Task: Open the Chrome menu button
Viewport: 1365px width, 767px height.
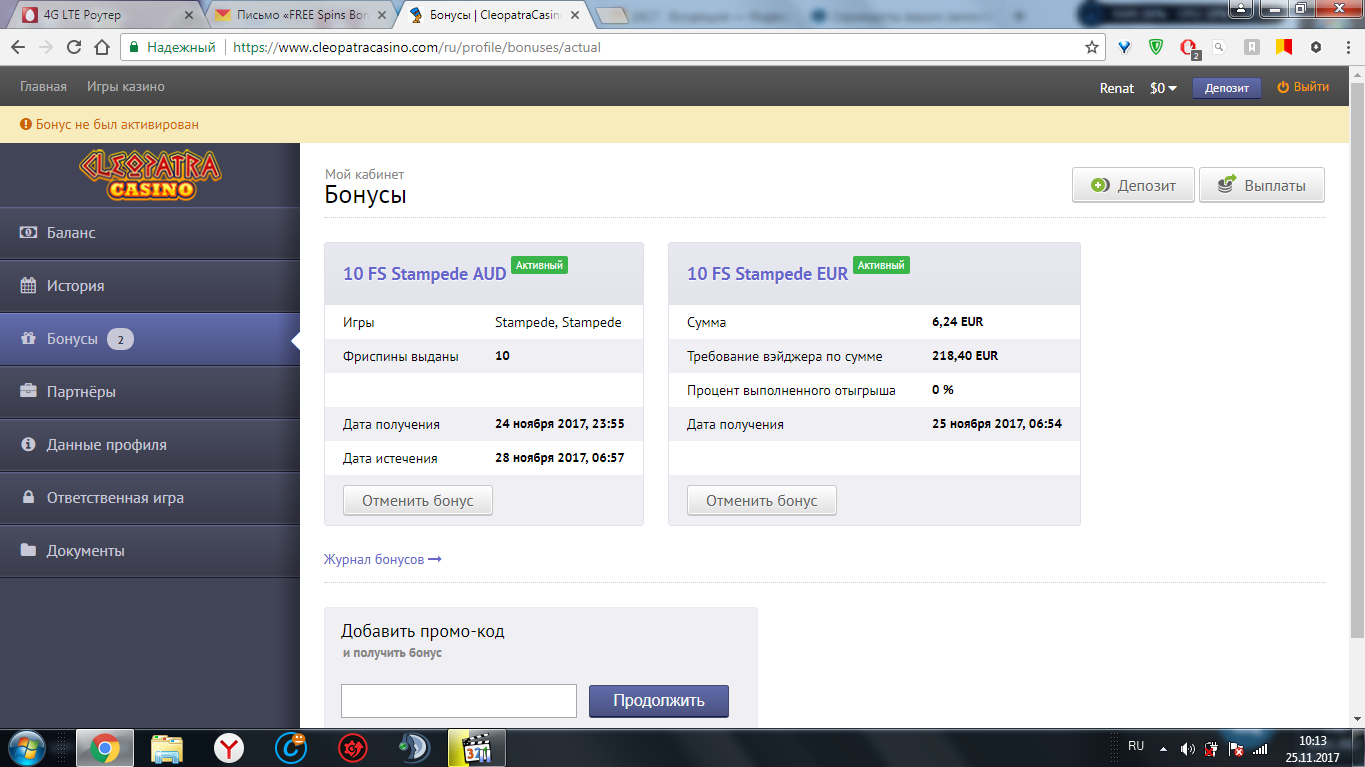Action: [1343, 47]
